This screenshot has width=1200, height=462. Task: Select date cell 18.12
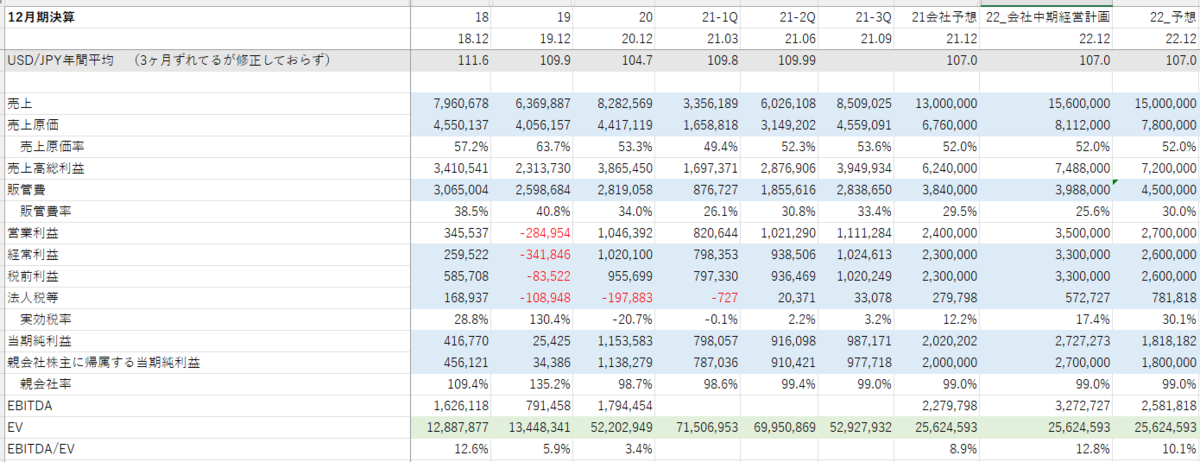coord(473,39)
